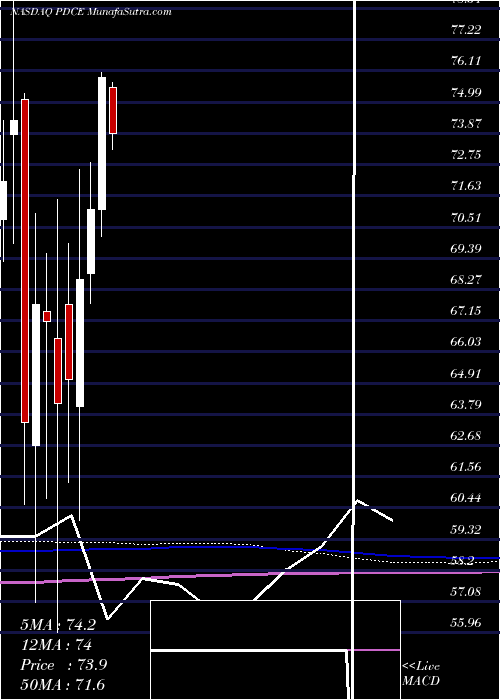Click the 73.87 price axis label
This screenshot has height=700, width=500.
coord(466,124)
